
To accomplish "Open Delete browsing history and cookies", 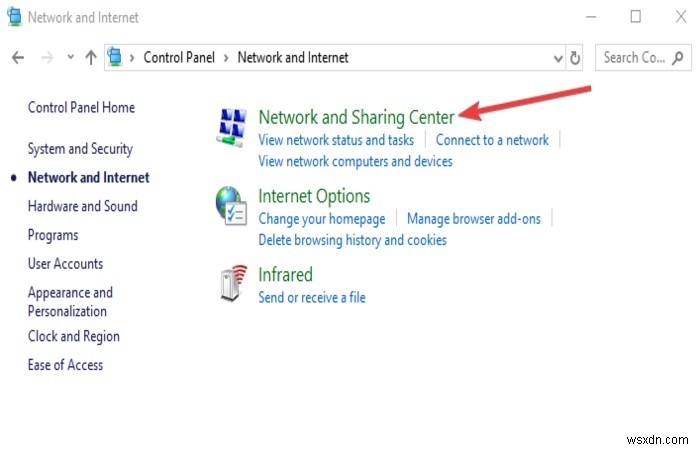I will point(352,240).
